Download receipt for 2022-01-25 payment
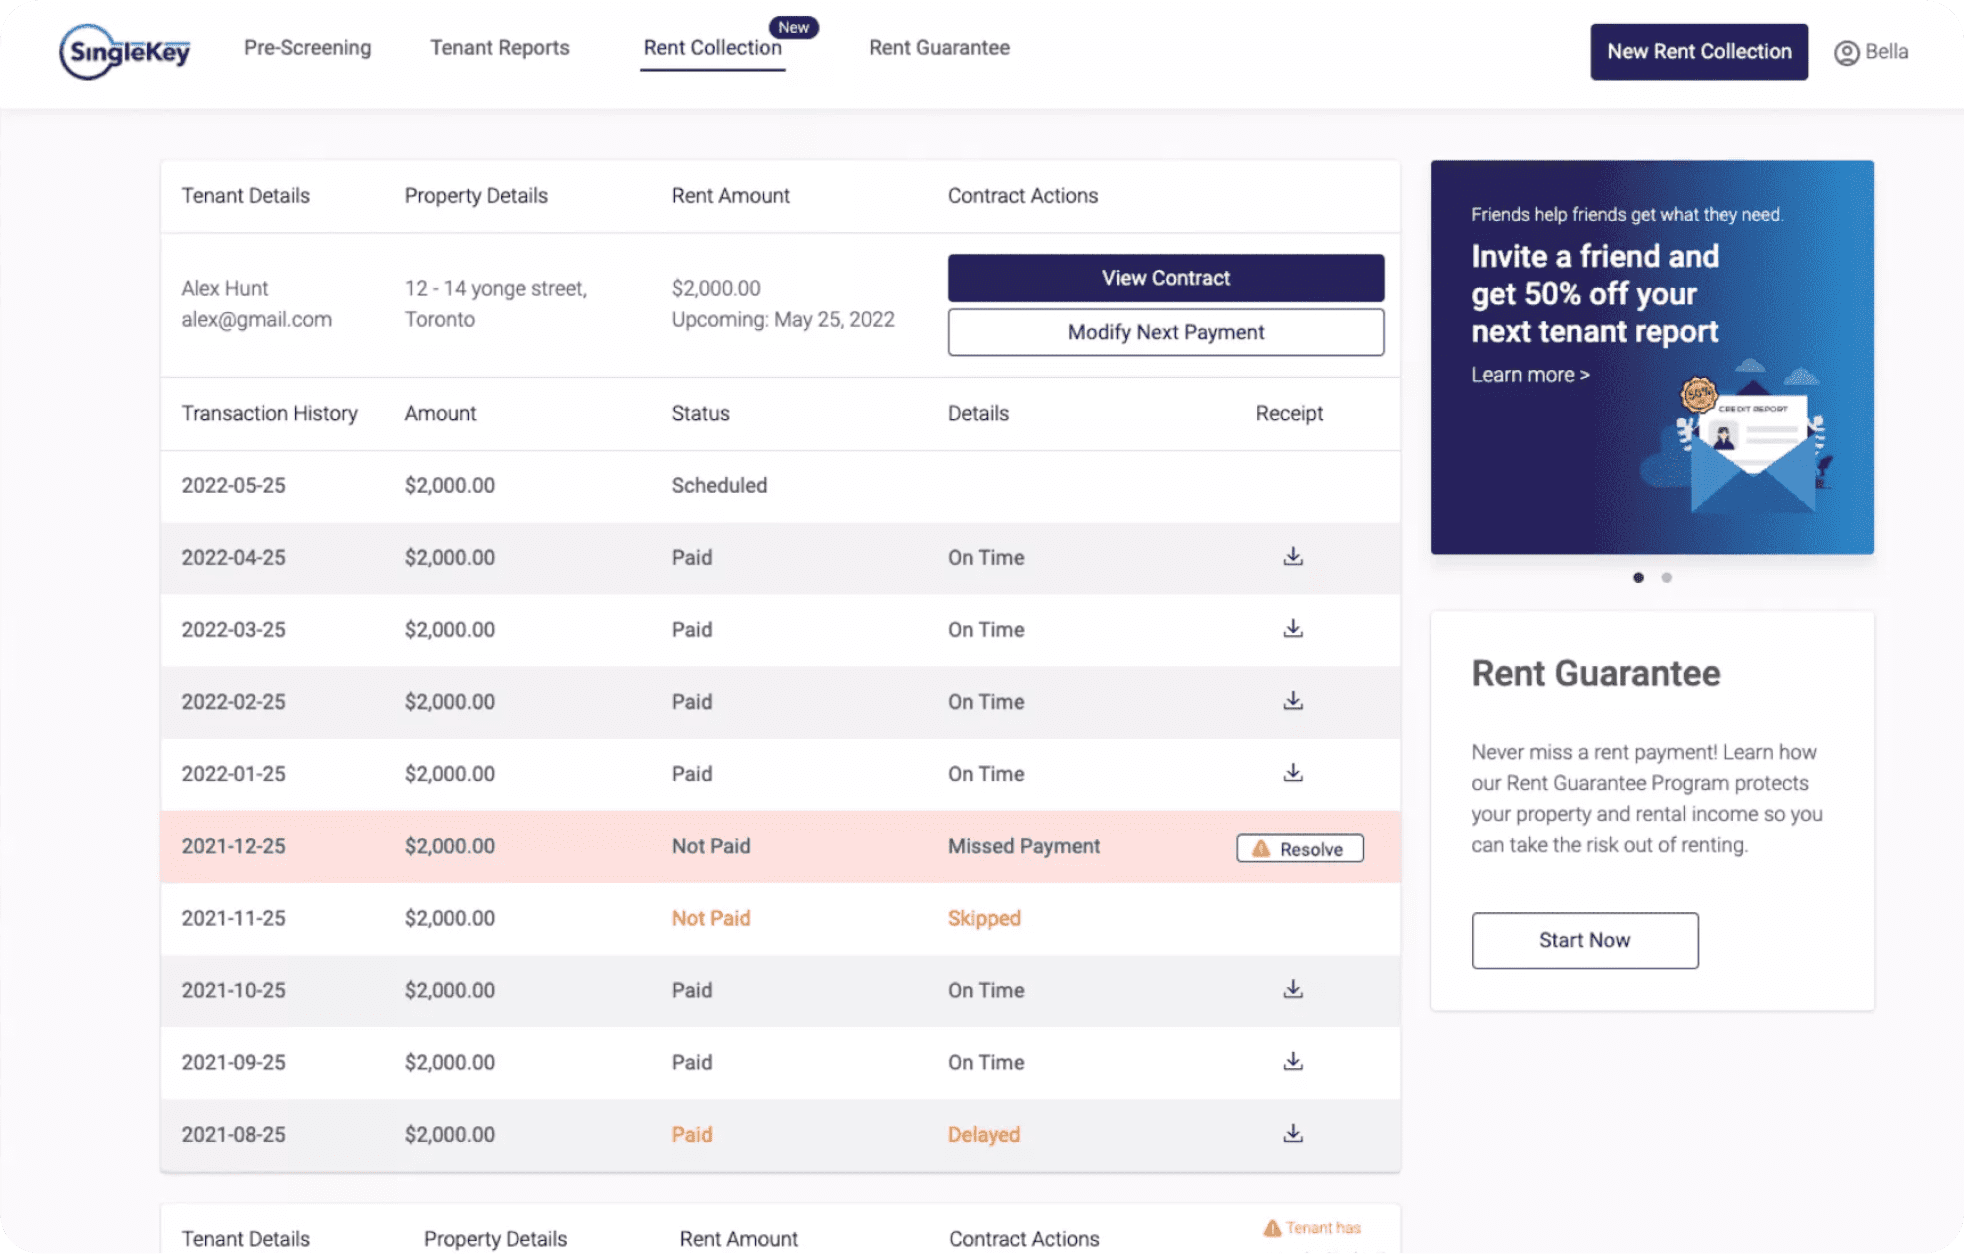 point(1293,773)
